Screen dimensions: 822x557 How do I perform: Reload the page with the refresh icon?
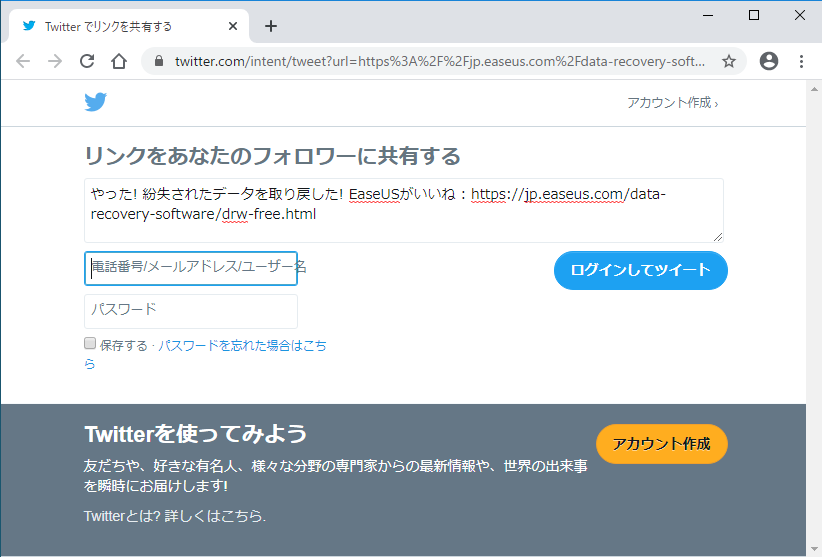(87, 61)
